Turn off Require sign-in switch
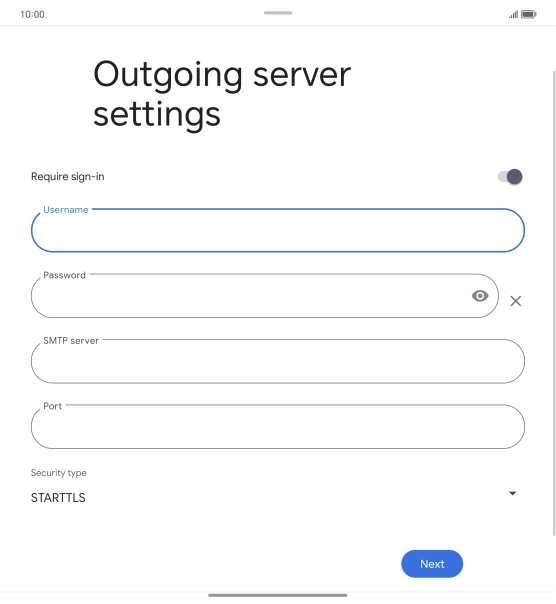The height and width of the screenshot is (604, 556). [x=510, y=177]
